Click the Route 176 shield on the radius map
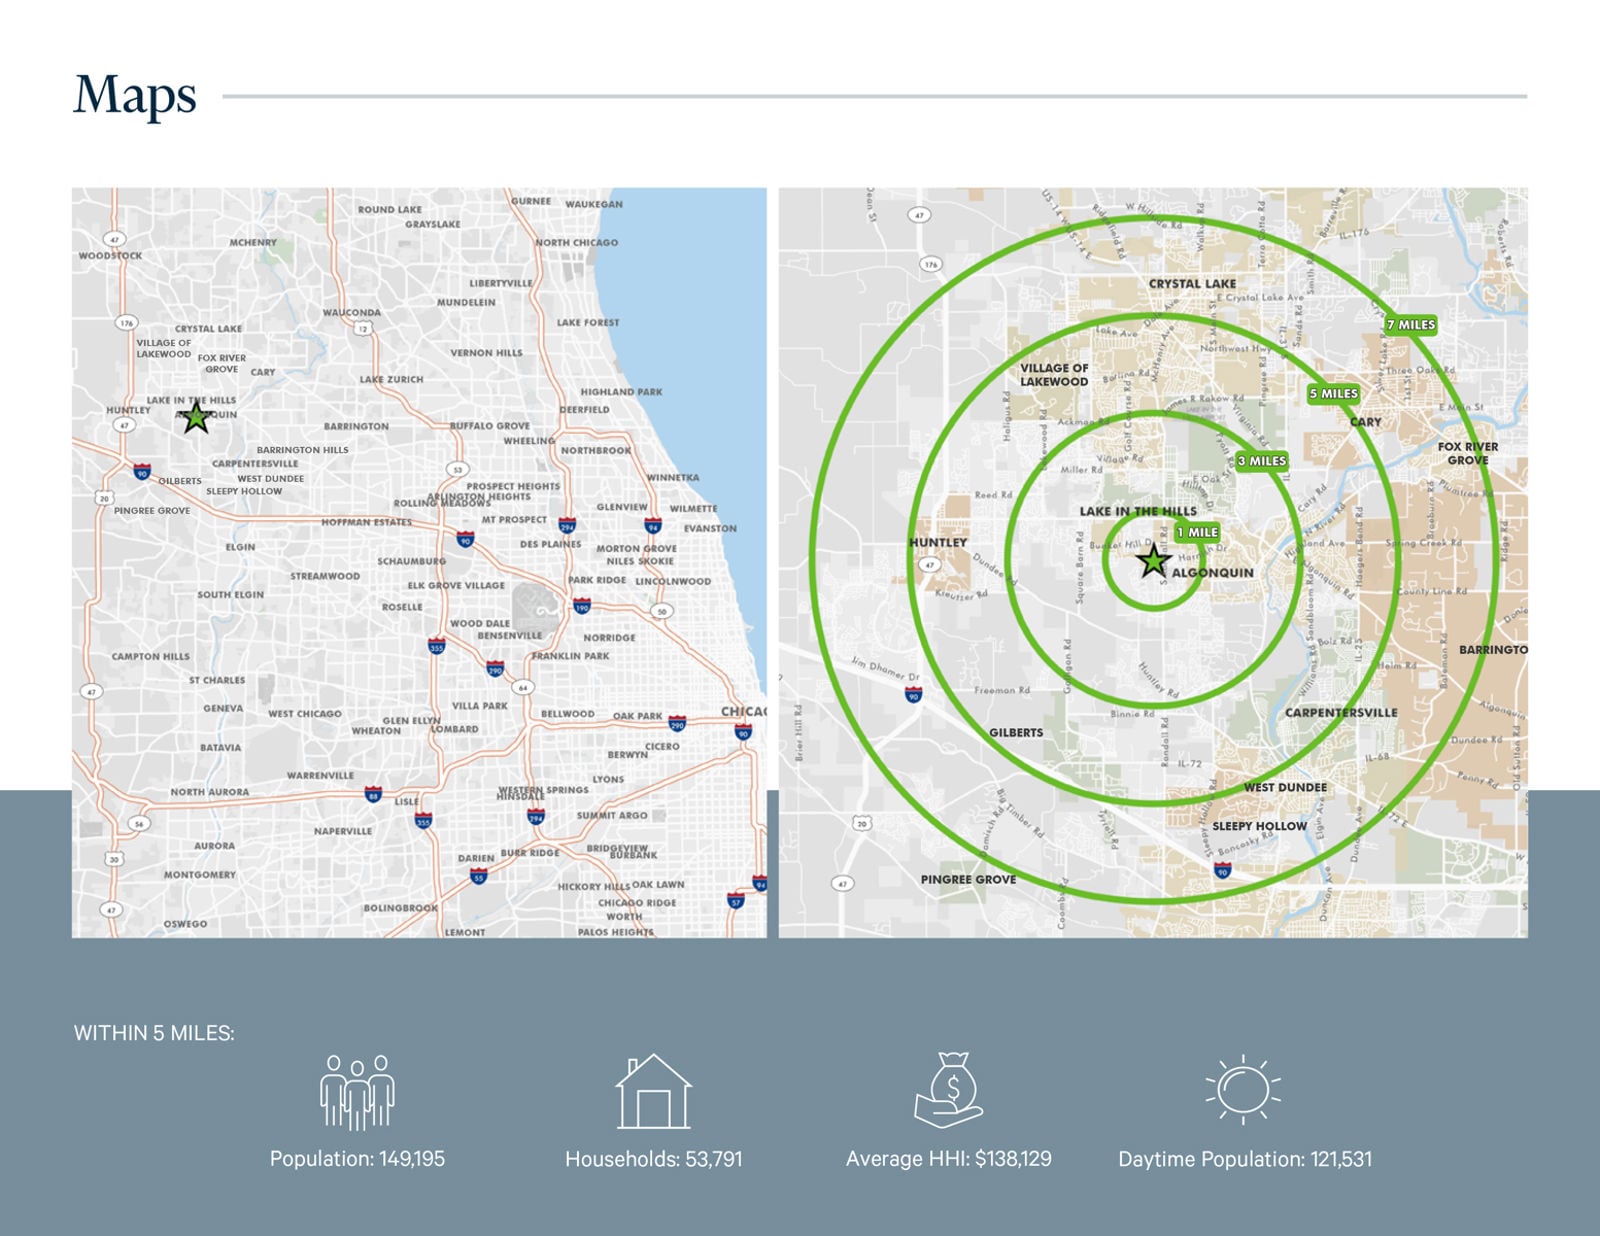The image size is (1600, 1236). point(931,264)
